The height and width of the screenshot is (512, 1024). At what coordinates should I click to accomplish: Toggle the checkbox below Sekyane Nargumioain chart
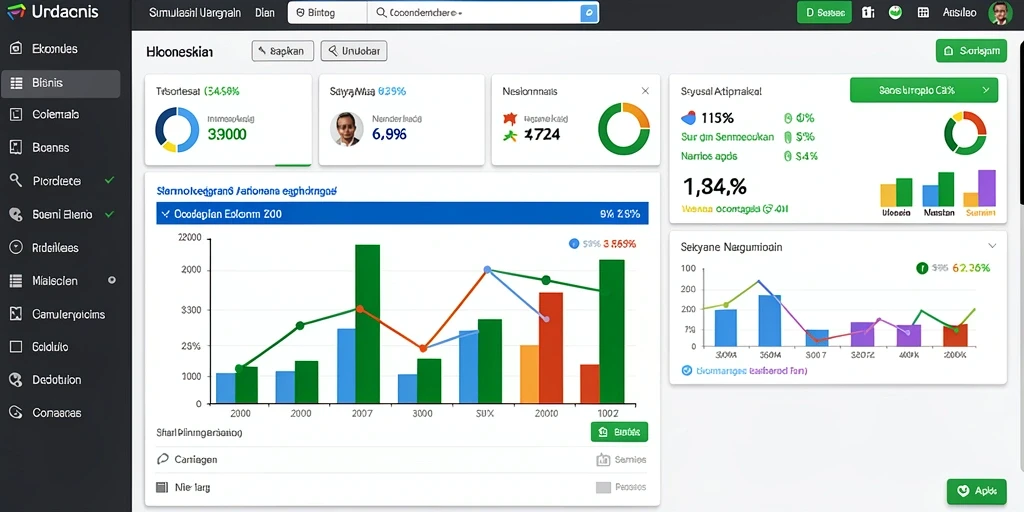[686, 370]
